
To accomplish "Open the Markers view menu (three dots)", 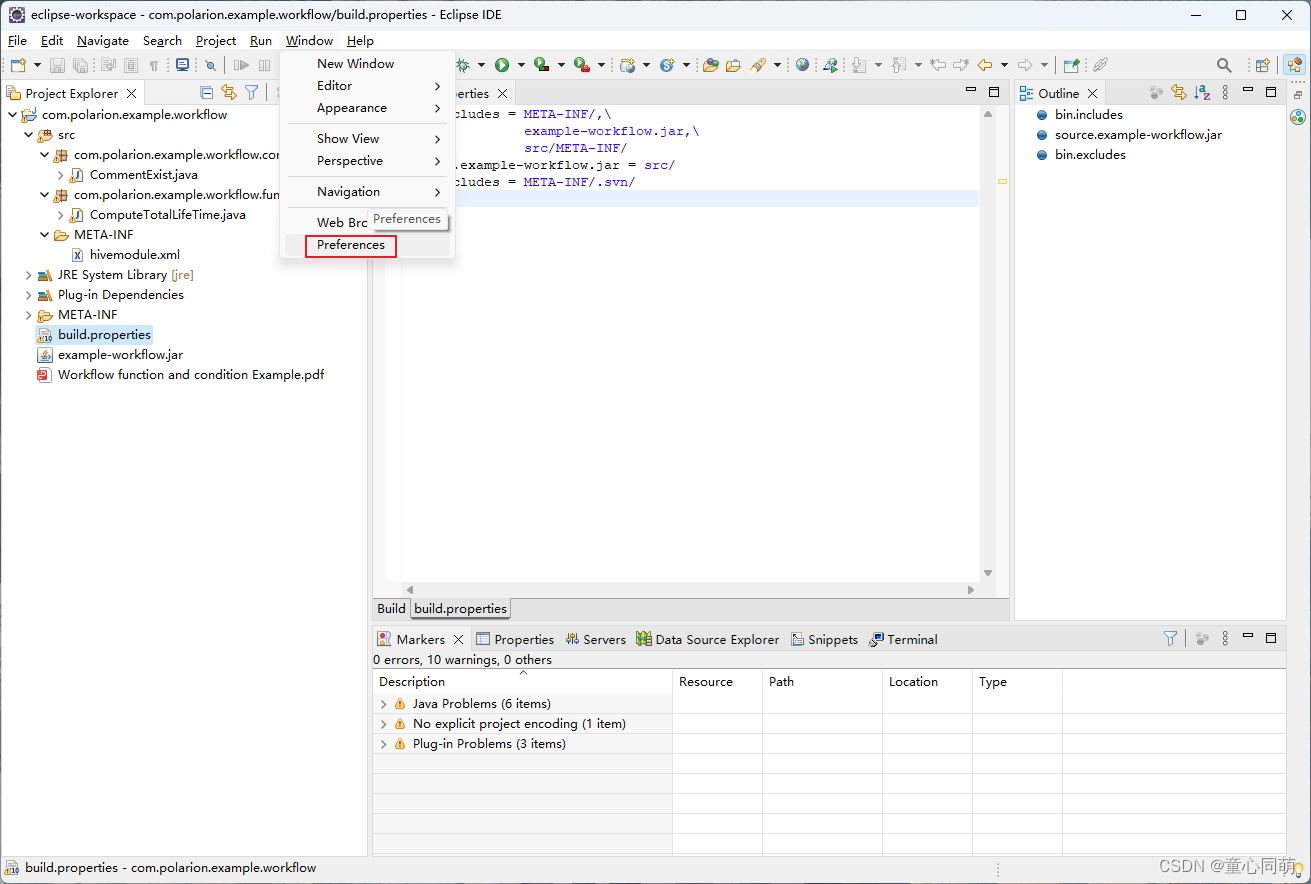I will (x=1225, y=638).
